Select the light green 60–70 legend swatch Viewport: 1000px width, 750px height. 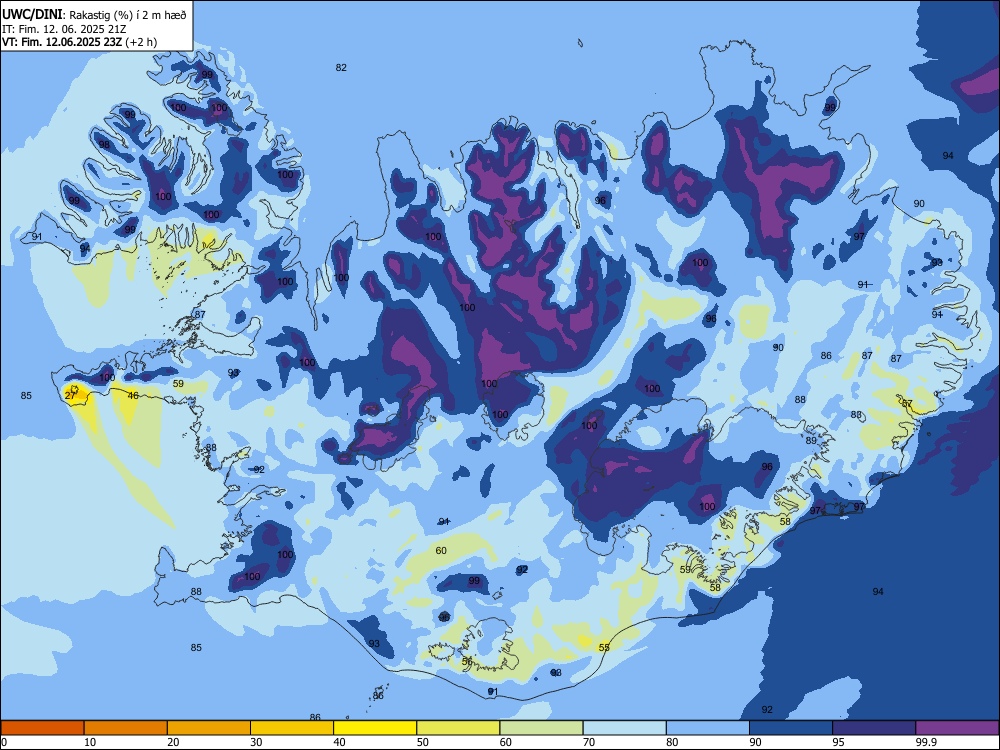point(541,728)
